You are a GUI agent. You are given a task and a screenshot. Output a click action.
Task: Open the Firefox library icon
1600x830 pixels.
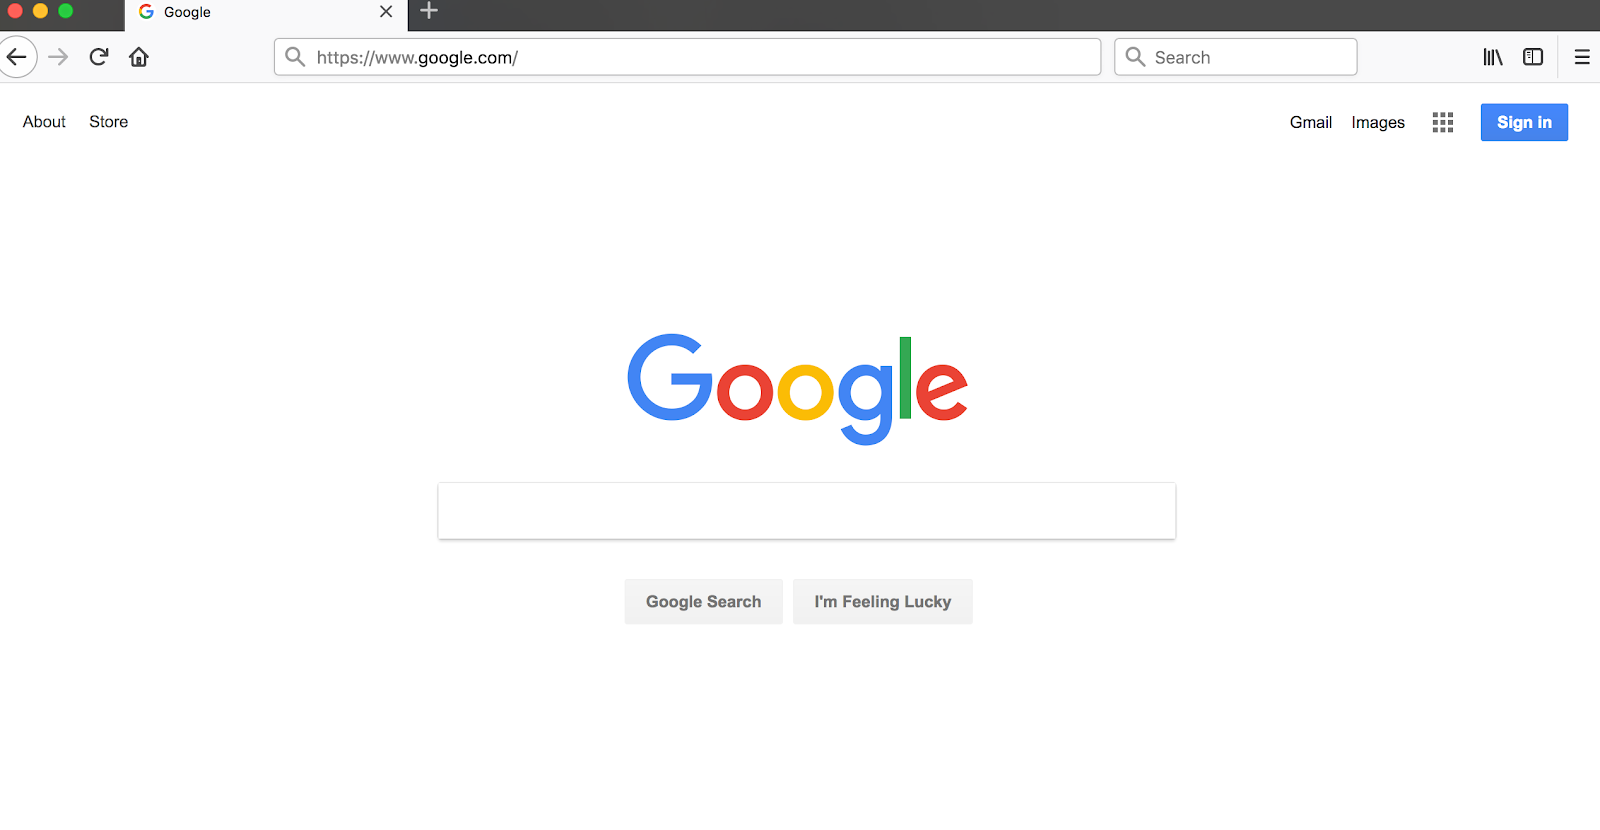coord(1493,57)
